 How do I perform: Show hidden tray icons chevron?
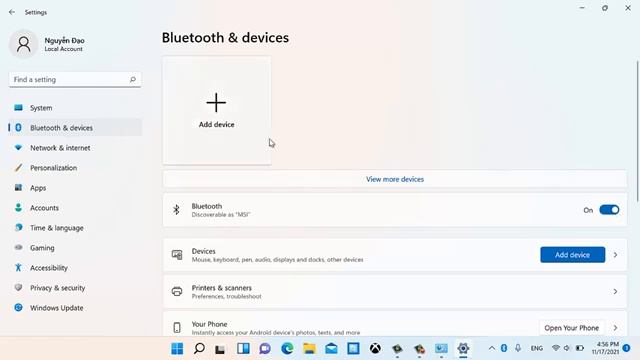[492, 348]
